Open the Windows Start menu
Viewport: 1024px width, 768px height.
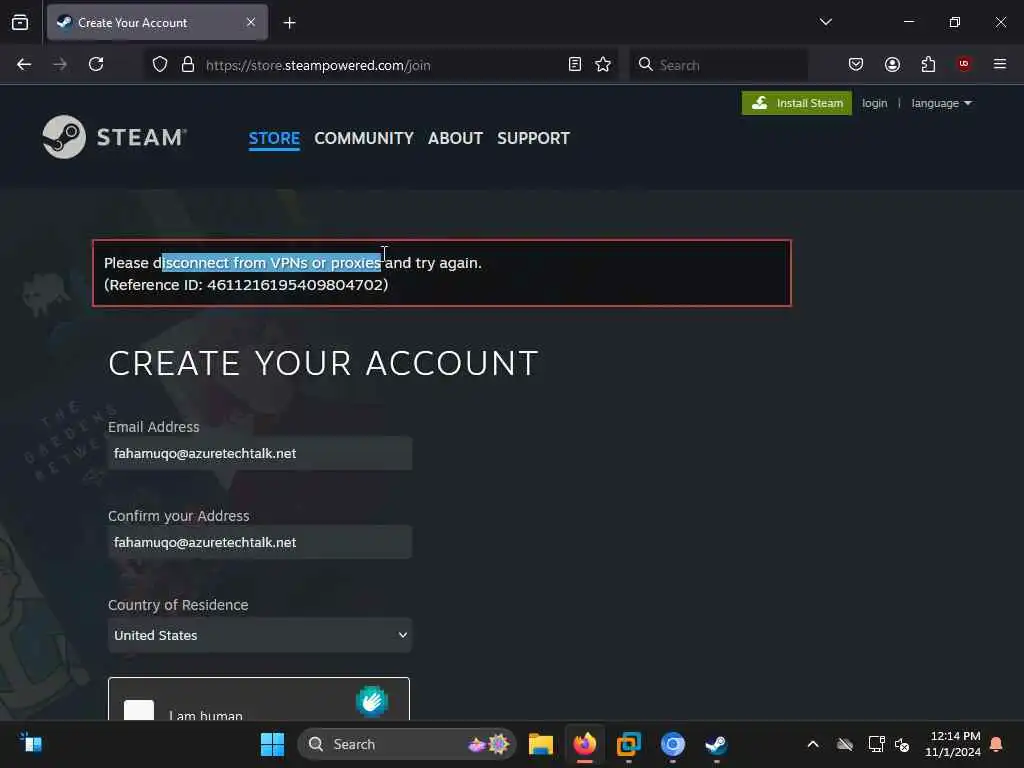272,744
